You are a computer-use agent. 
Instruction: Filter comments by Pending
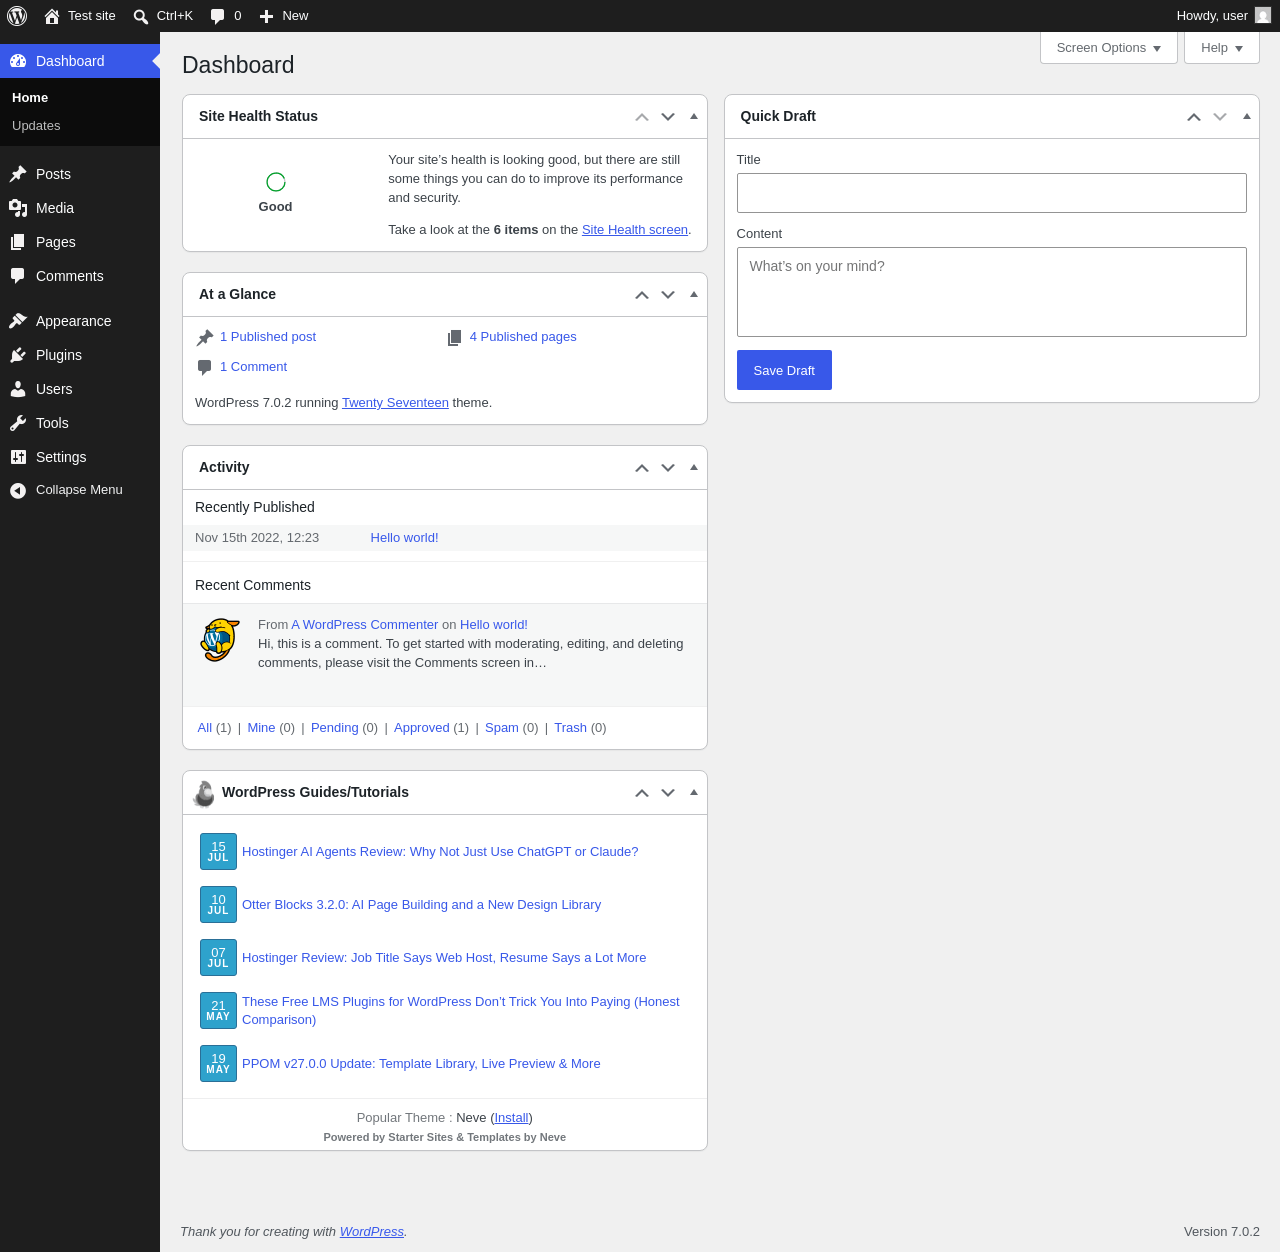click(334, 728)
